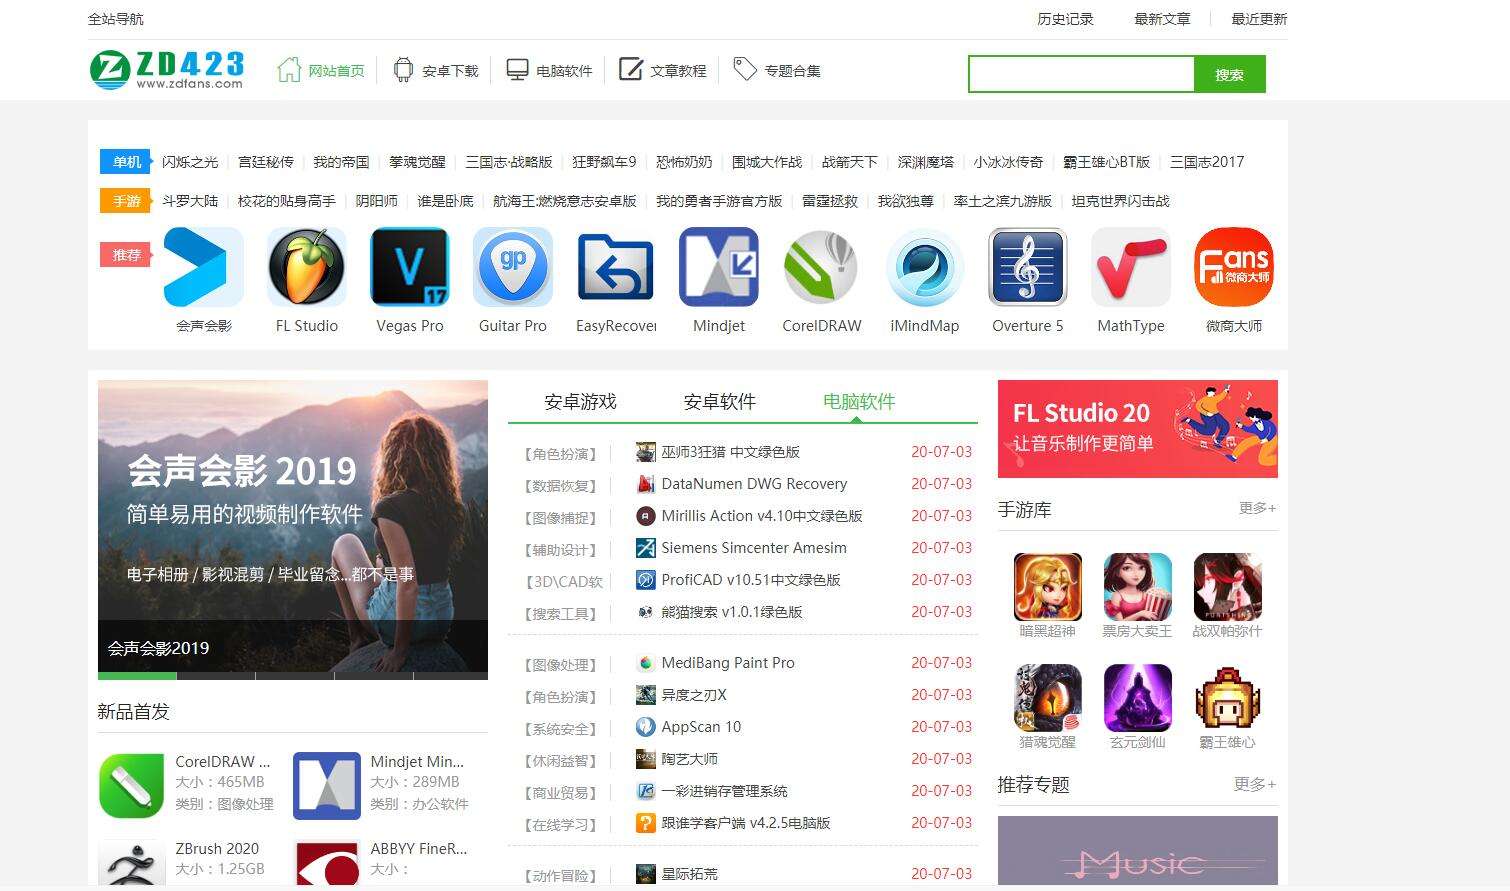Open 安卓下载 navigation item

[x=436, y=71]
